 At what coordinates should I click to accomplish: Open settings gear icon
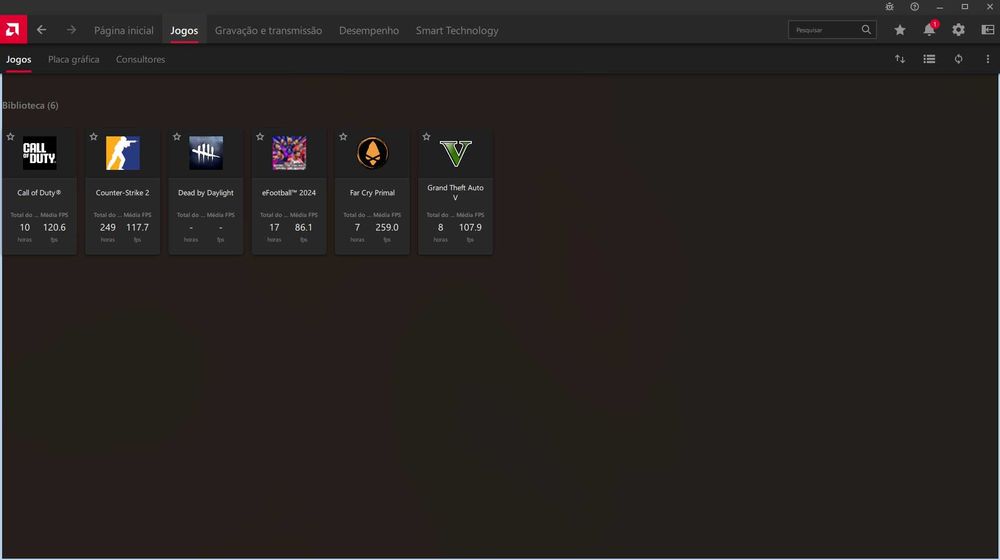[959, 30]
